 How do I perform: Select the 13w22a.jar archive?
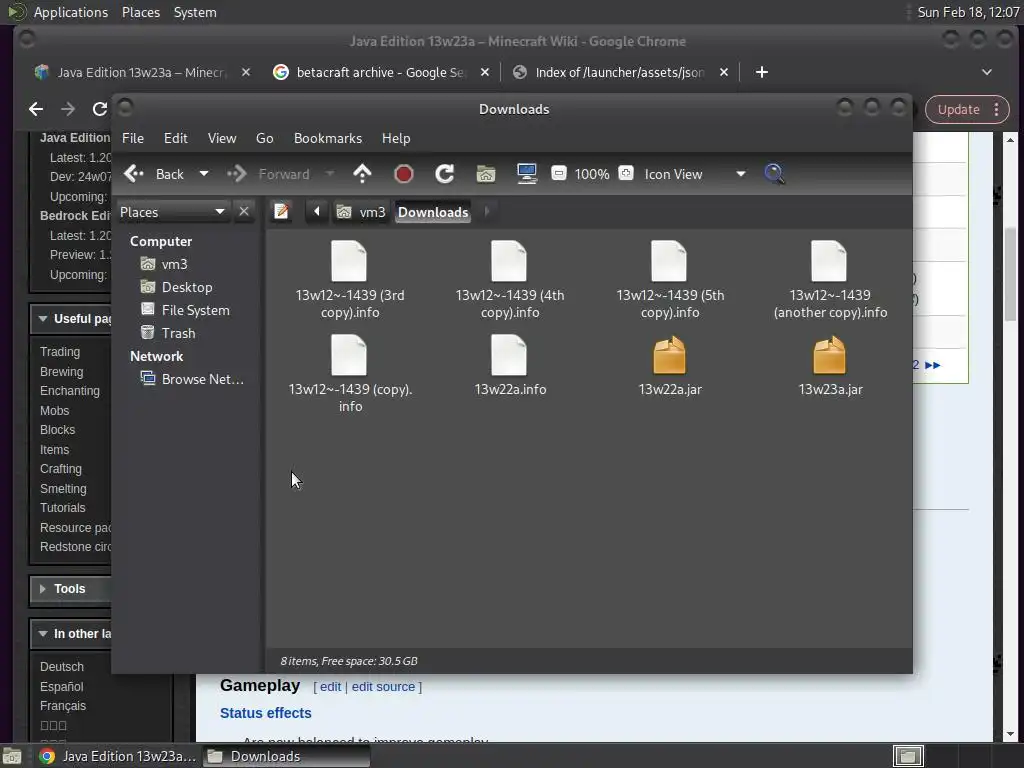coord(669,366)
